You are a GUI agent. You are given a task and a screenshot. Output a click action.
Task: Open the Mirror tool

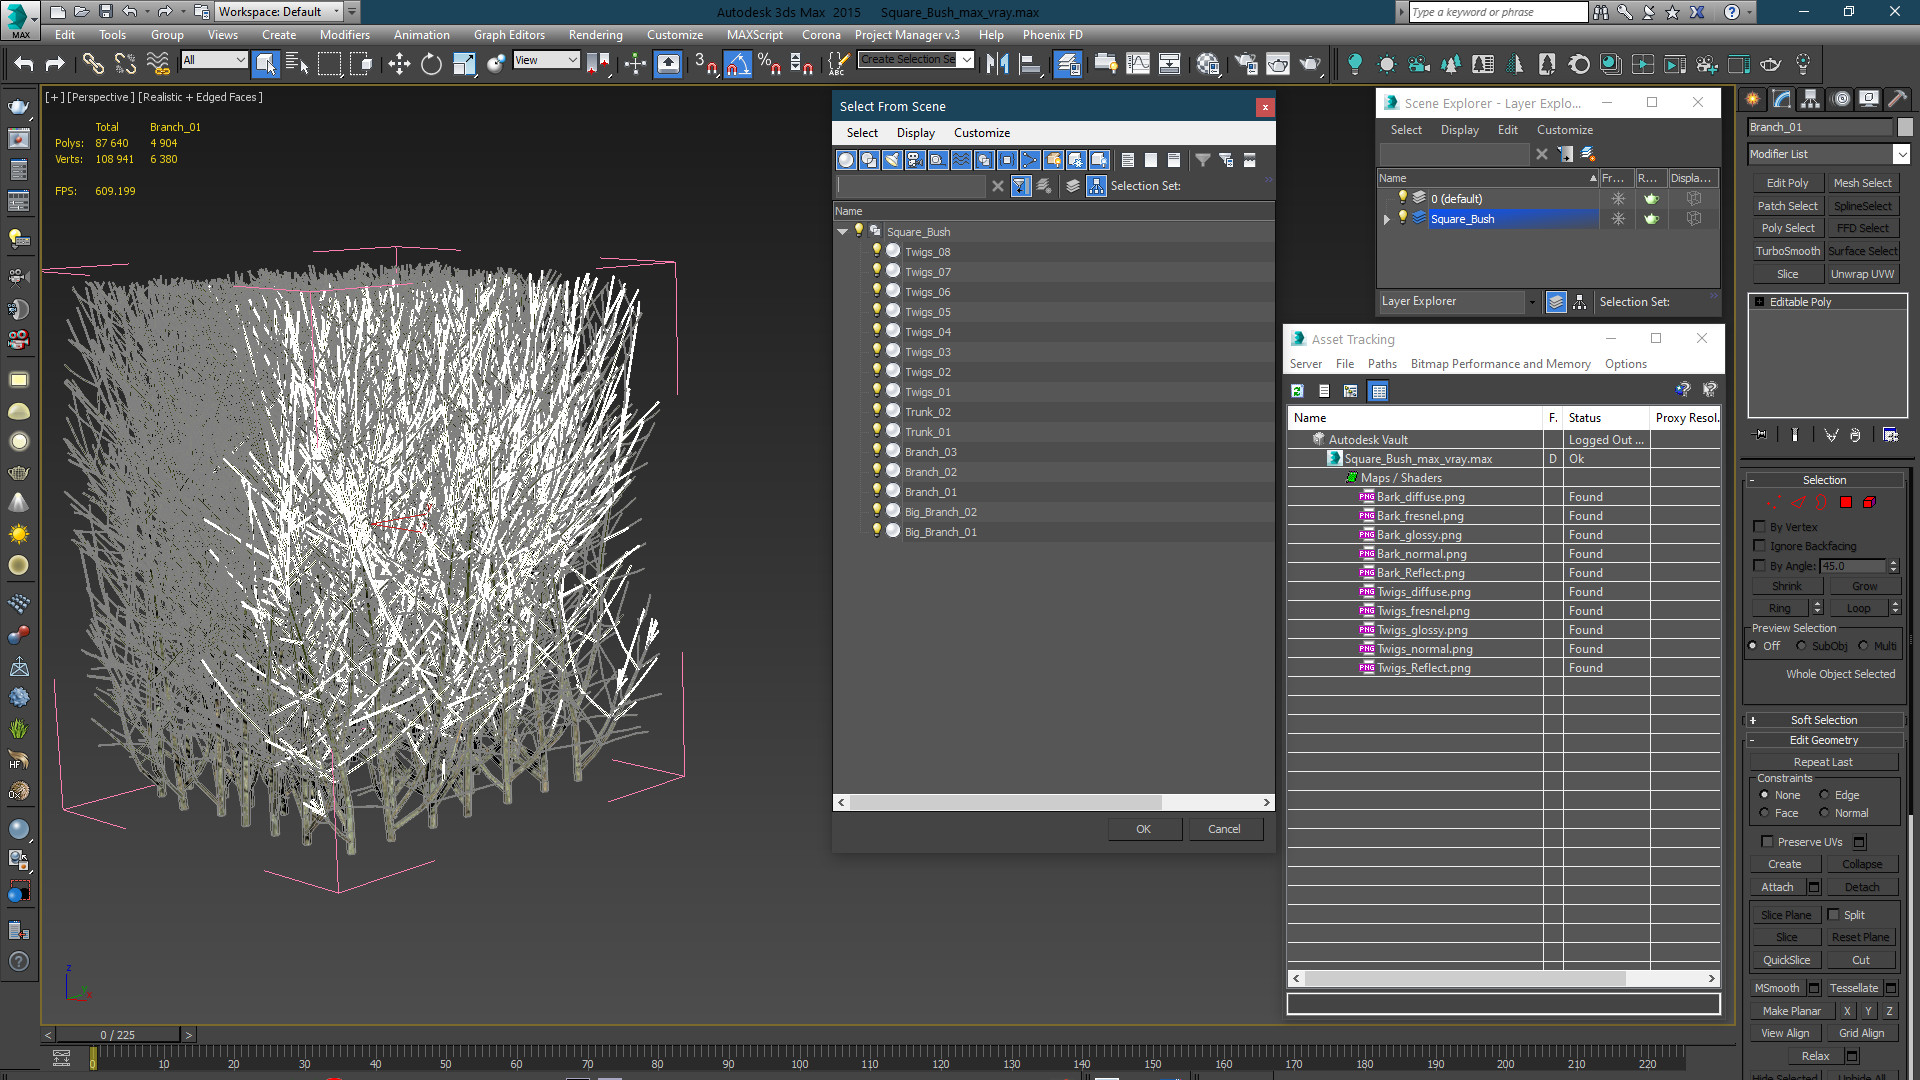coord(997,64)
